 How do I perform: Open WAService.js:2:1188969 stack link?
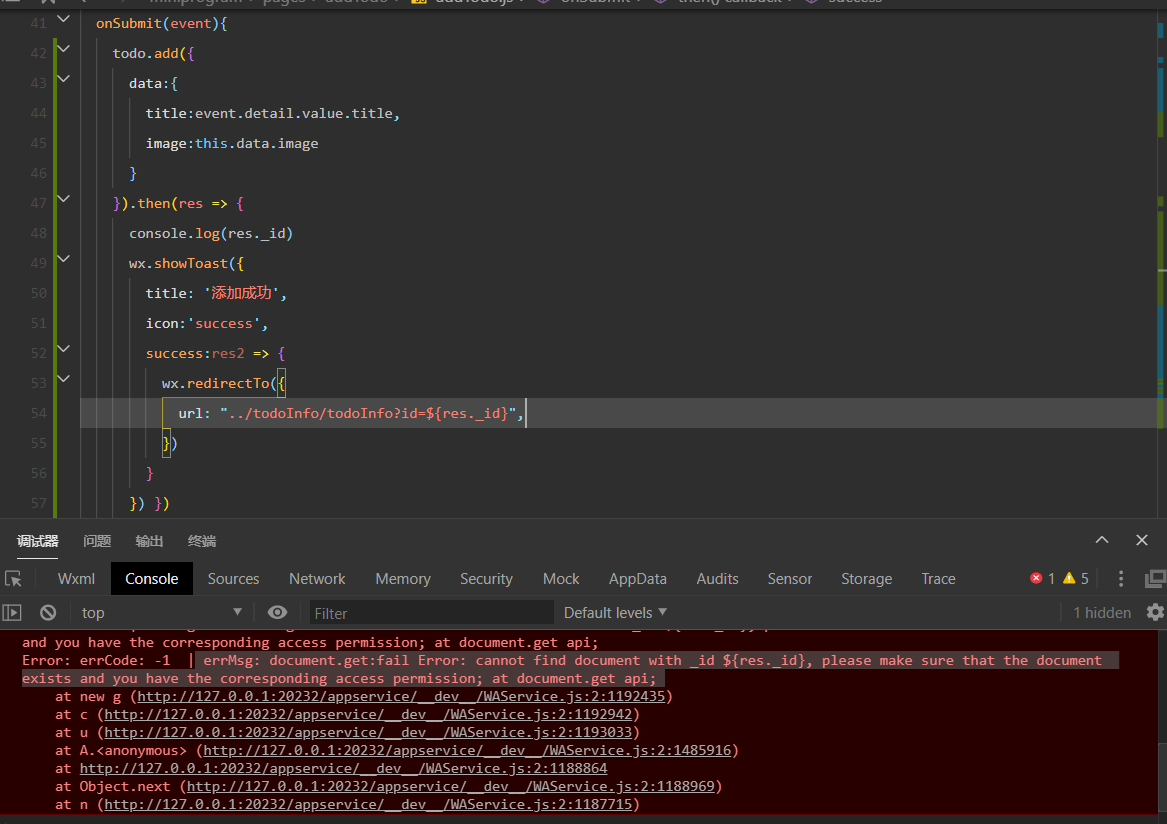(450, 786)
